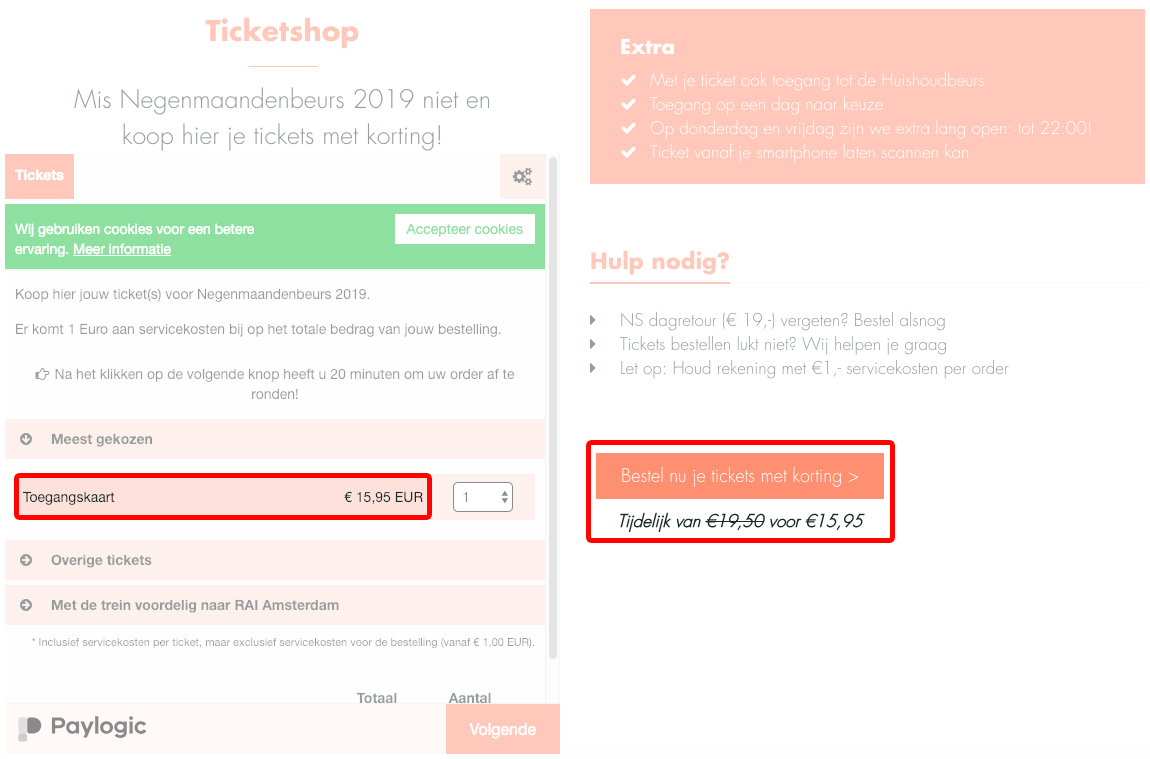Open NS dagretour vergeten link

(x=783, y=320)
